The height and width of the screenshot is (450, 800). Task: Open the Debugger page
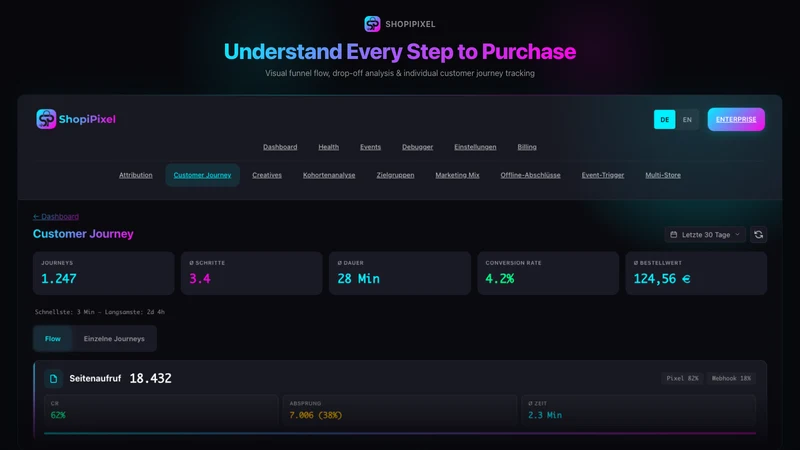417,147
